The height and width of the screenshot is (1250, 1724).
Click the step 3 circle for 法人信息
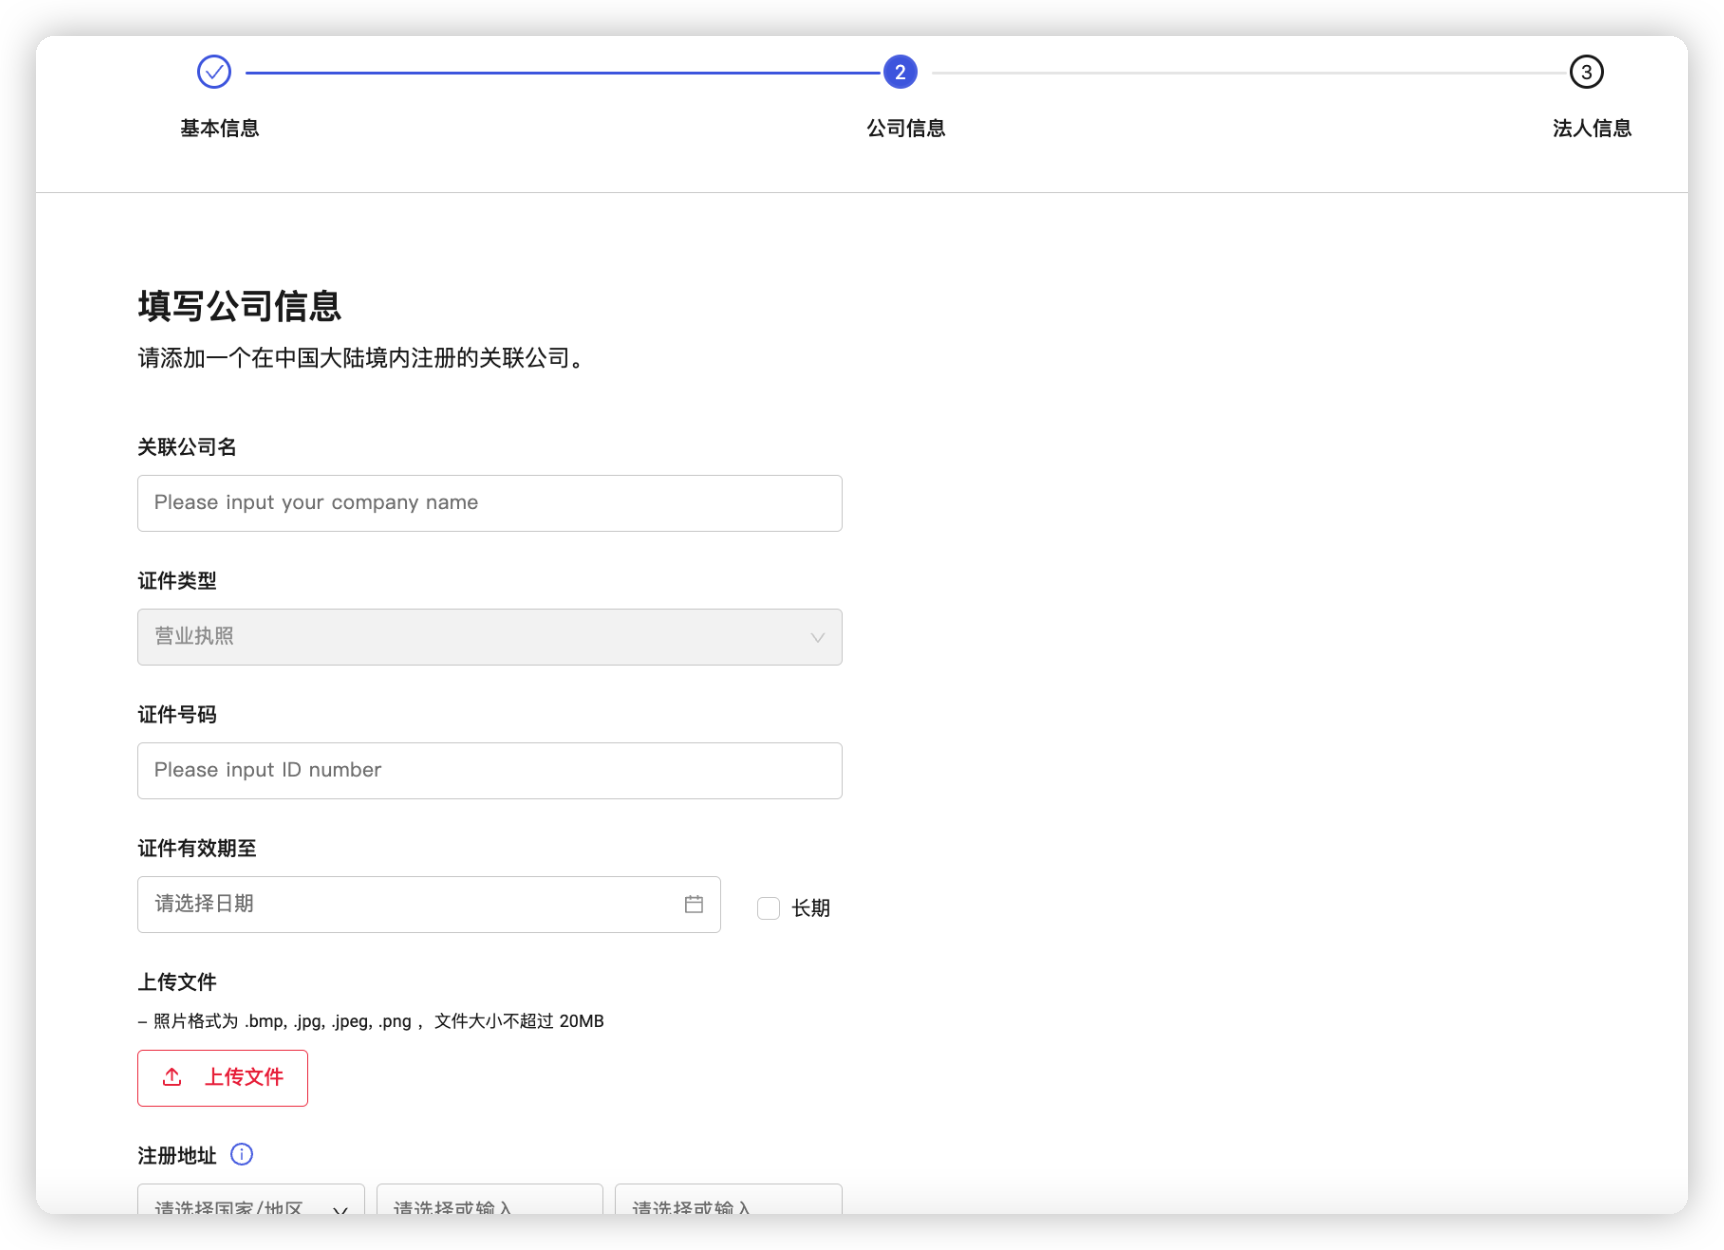(1585, 71)
